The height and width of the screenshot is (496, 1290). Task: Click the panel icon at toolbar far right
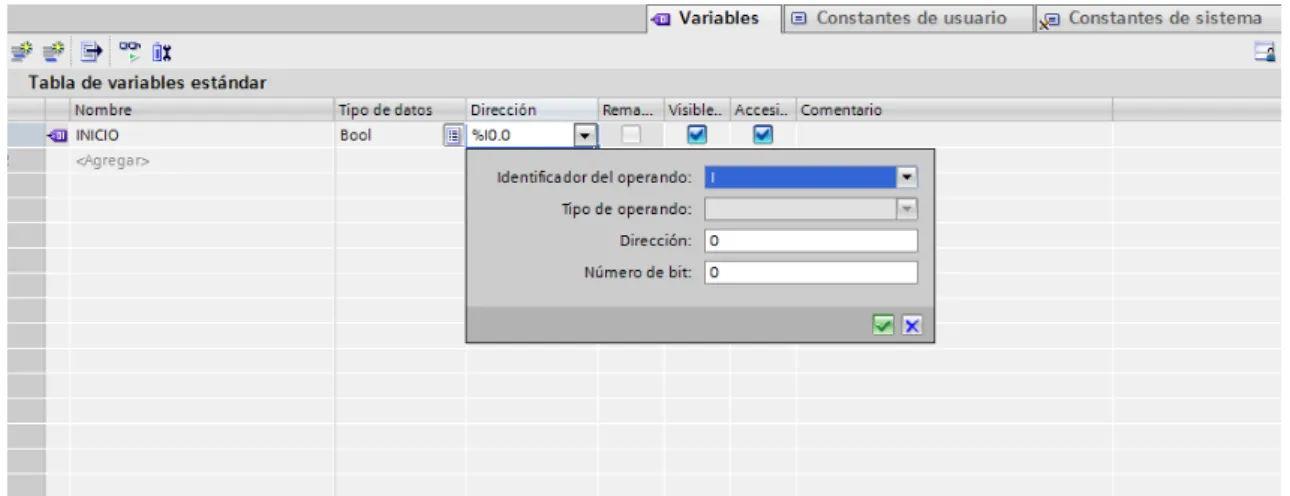point(1264,51)
